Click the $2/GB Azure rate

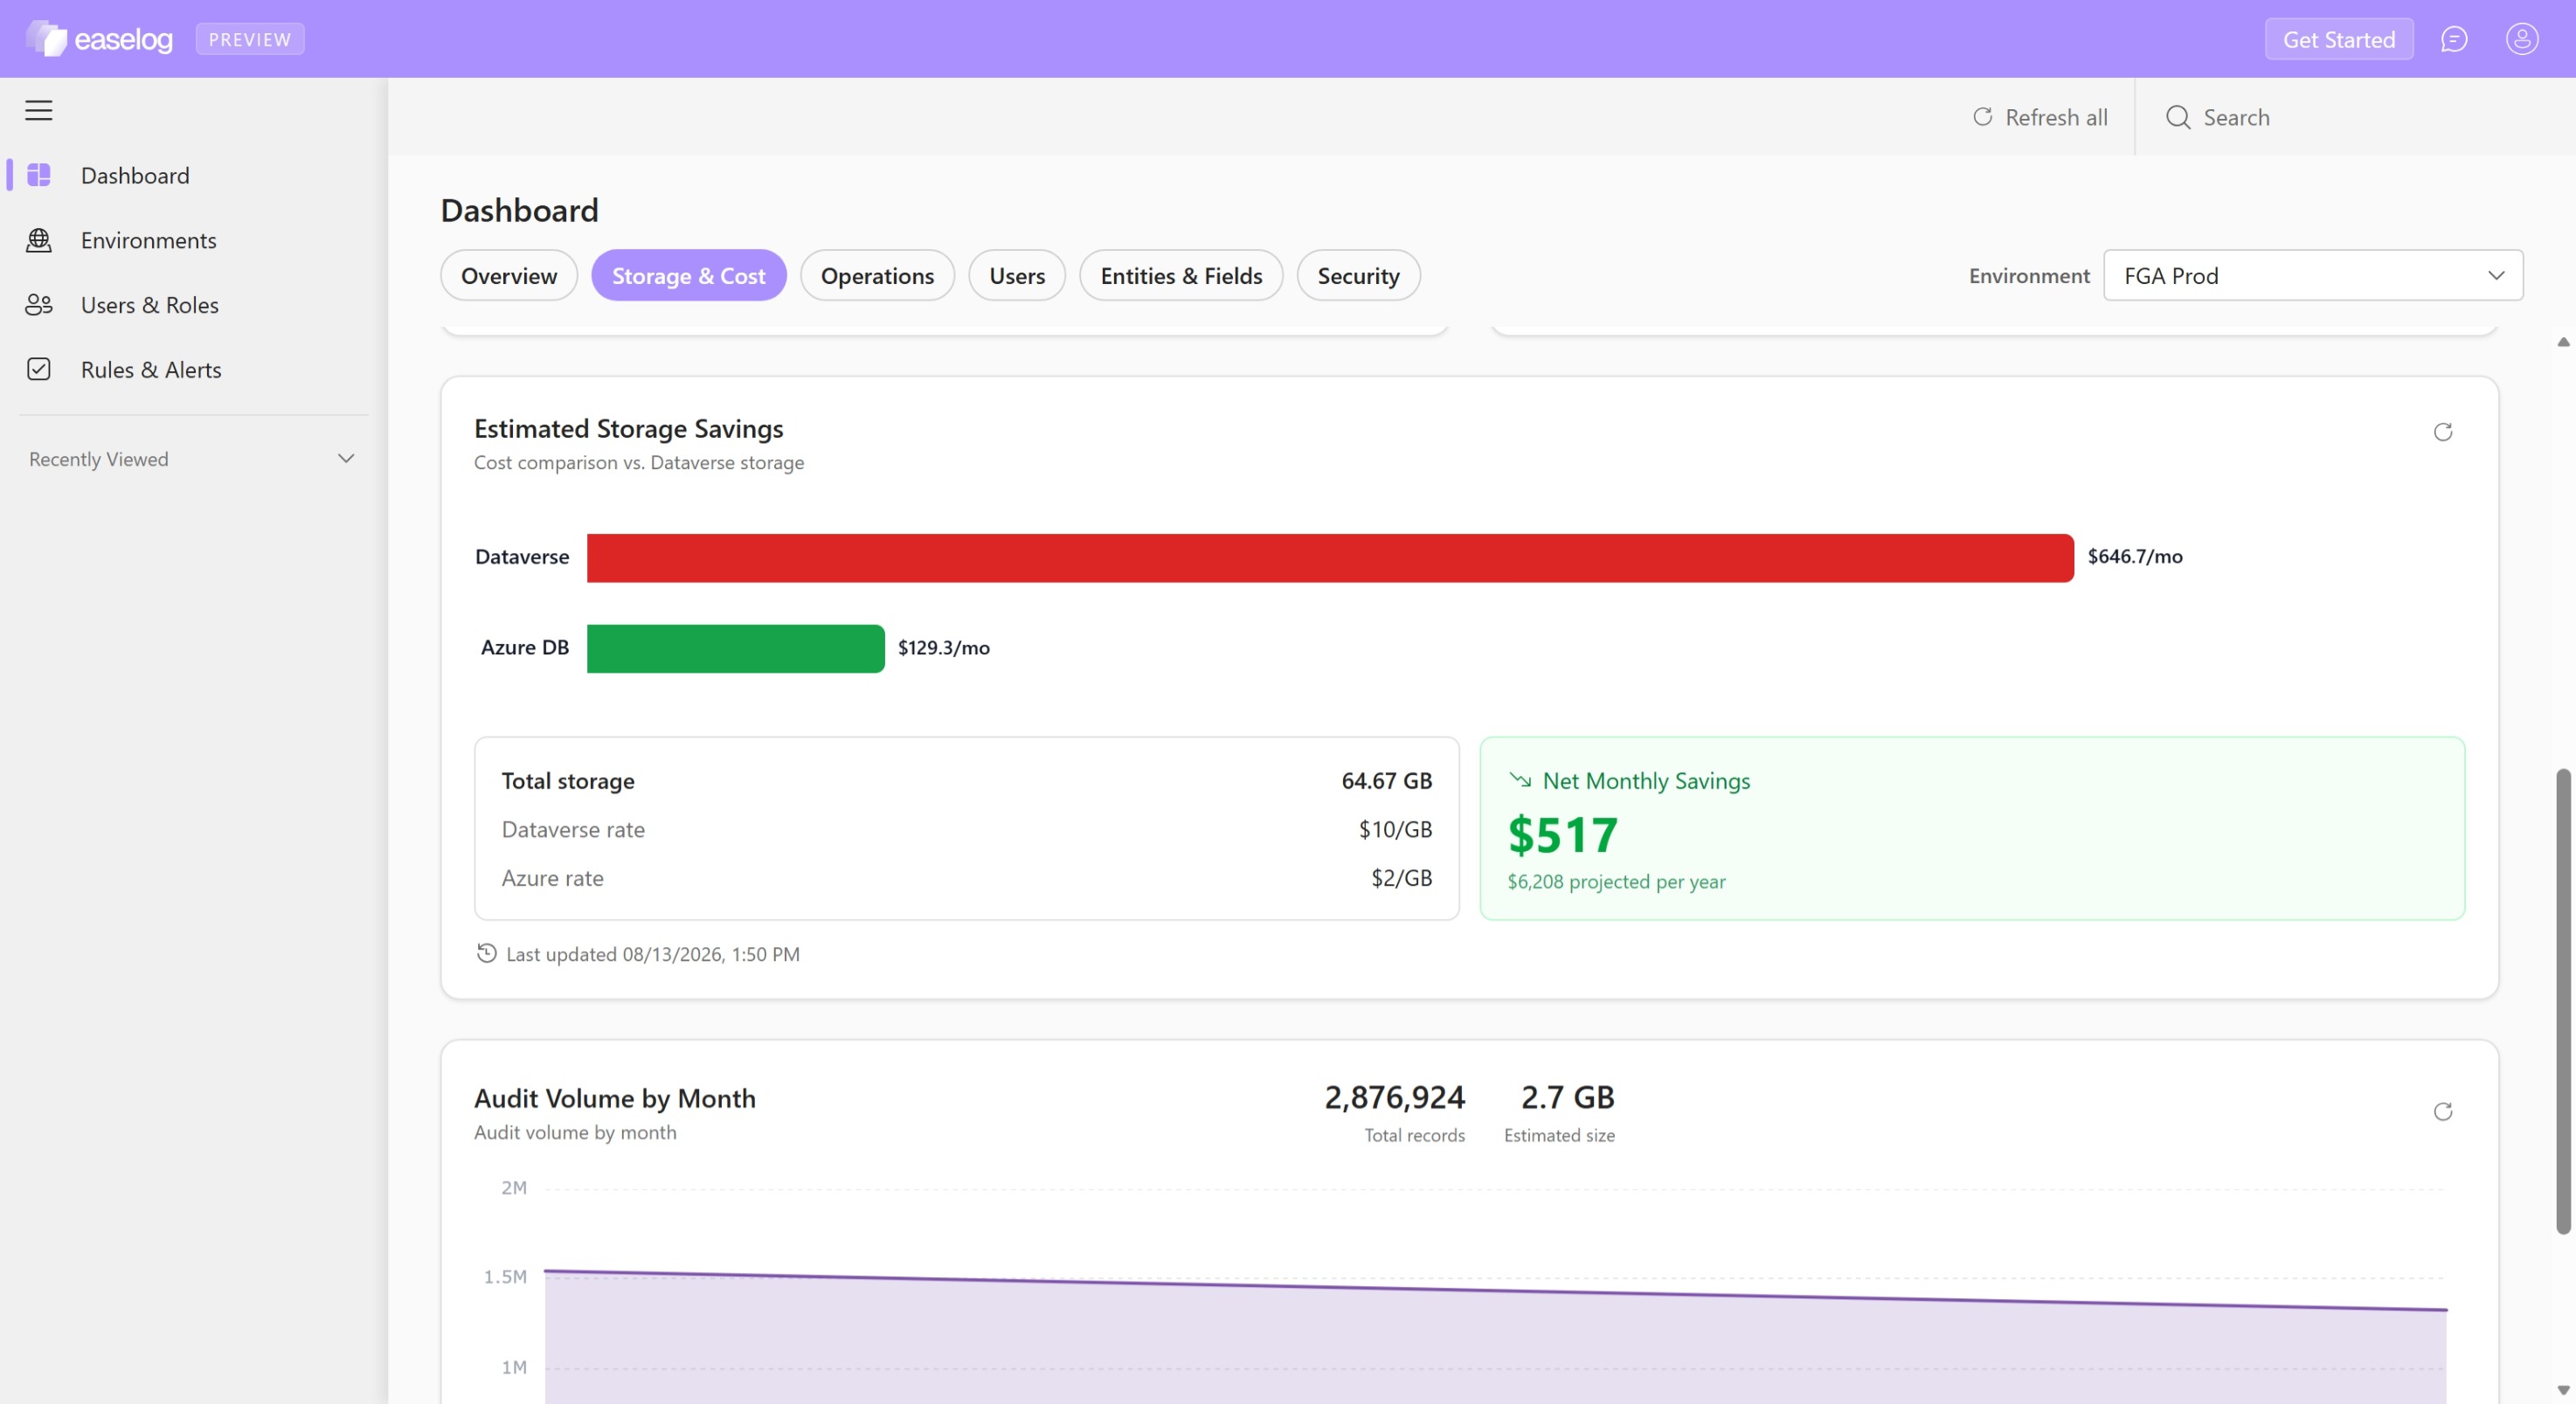pyautogui.click(x=1401, y=878)
